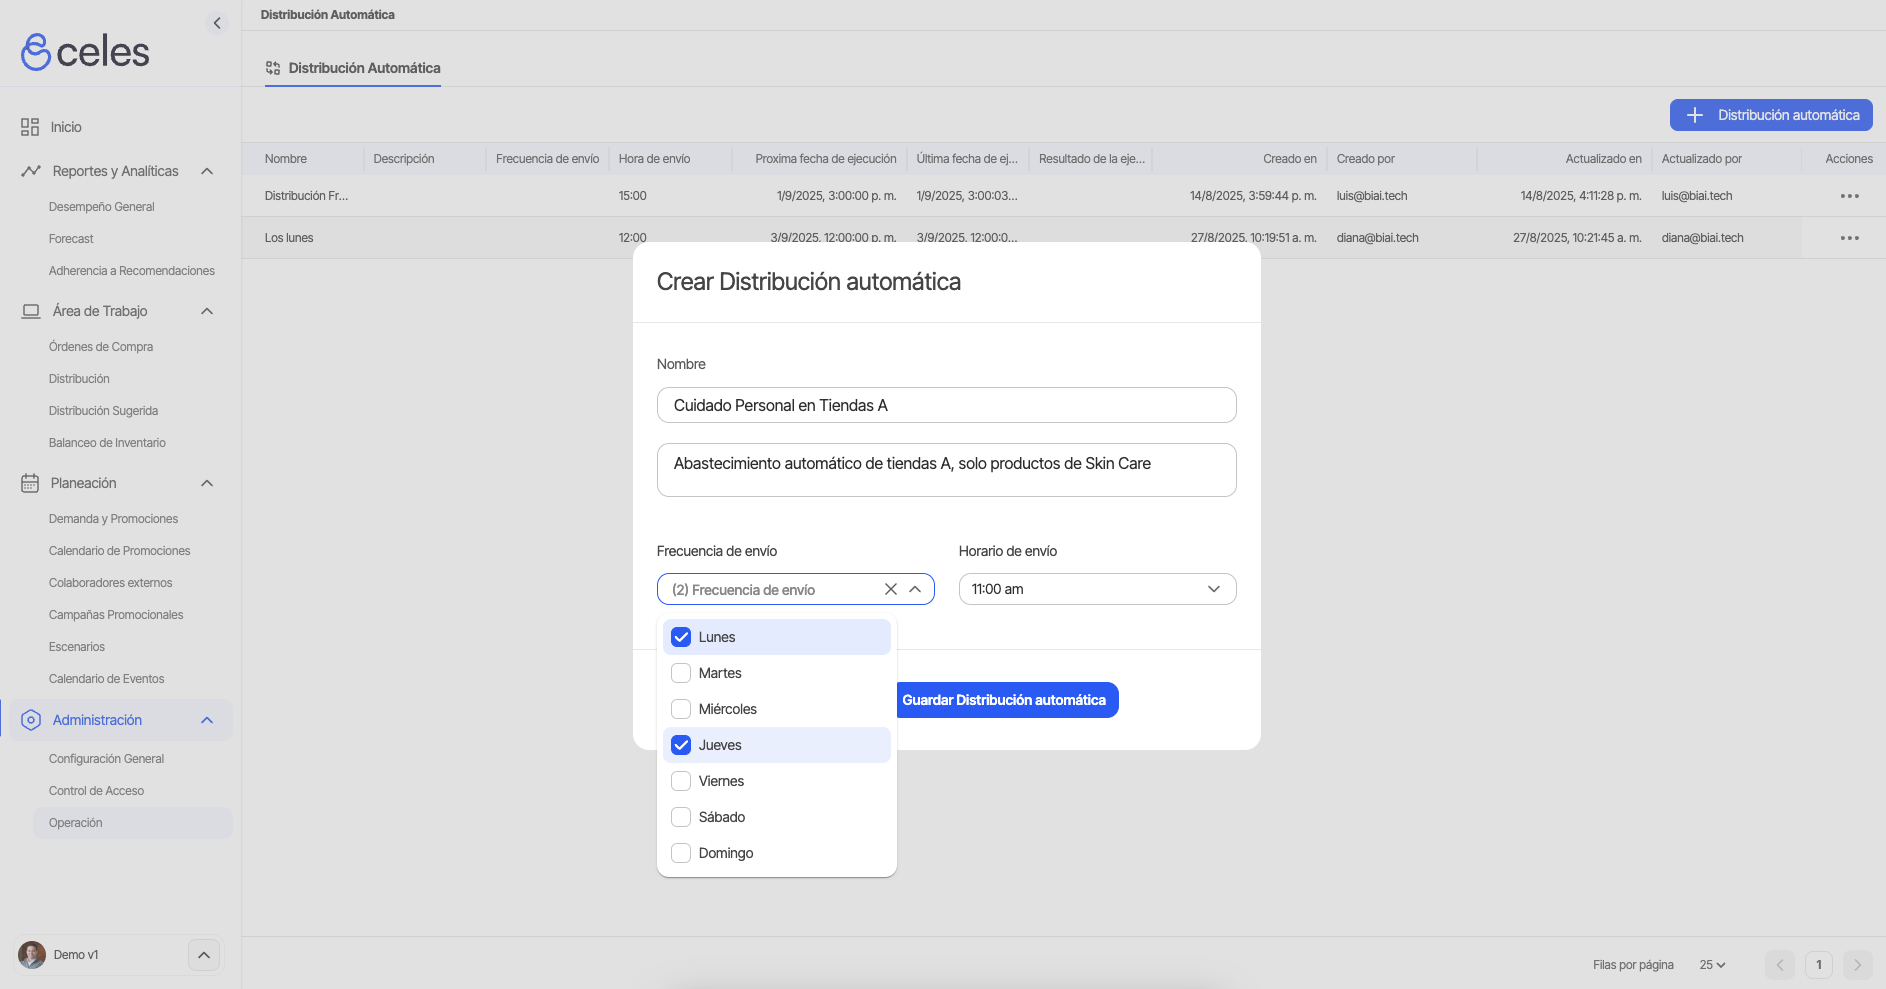Image resolution: width=1886 pixels, height=989 pixels.
Task: Click Guardar Distribución automática button
Action: point(1004,700)
